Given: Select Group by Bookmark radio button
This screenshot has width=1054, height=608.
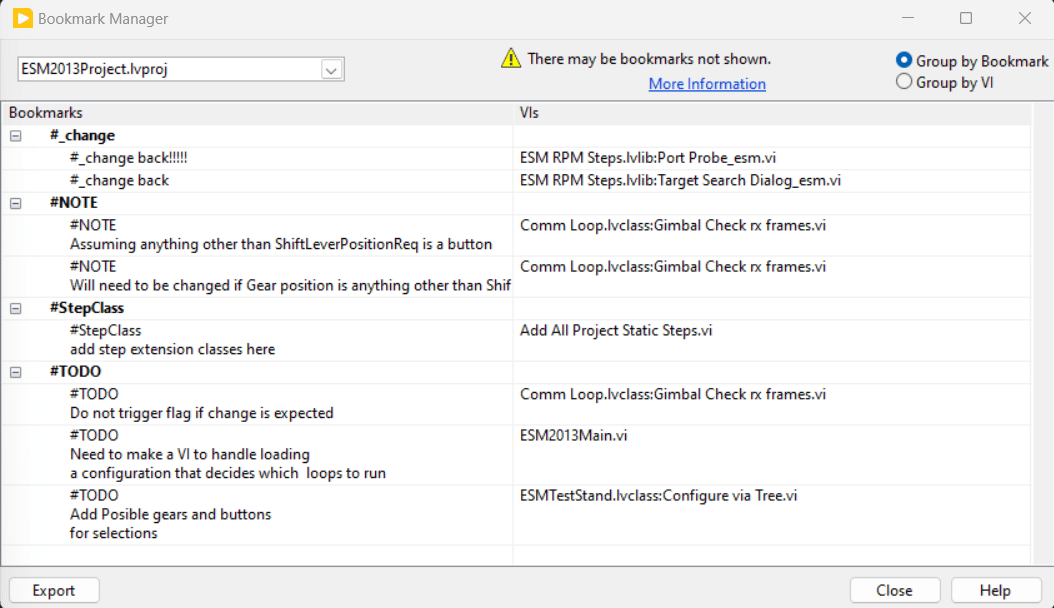Looking at the screenshot, I should tap(904, 60).
